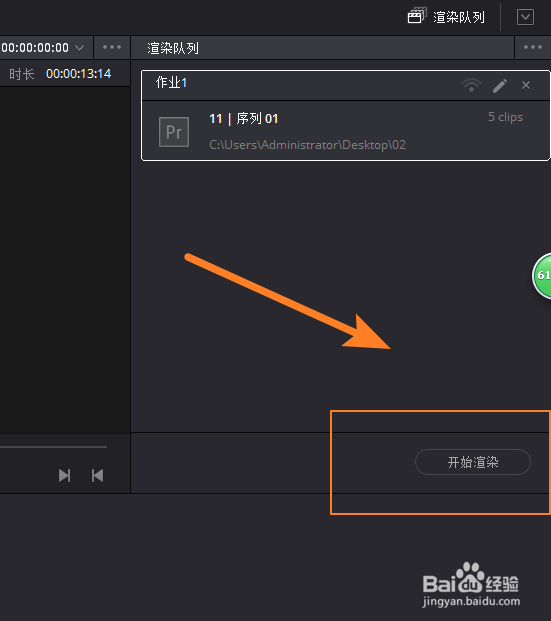Image resolution: width=551 pixels, height=621 pixels.
Task: Click the Start Render (开始渲染) button
Action: 473,462
